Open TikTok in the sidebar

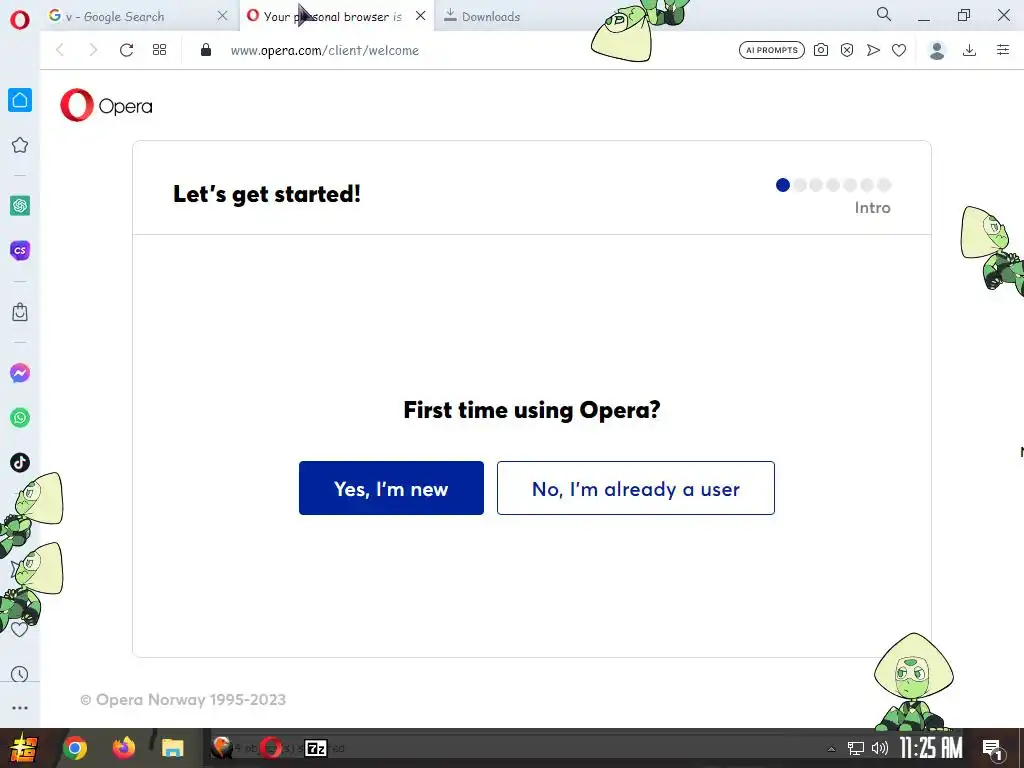pos(20,462)
